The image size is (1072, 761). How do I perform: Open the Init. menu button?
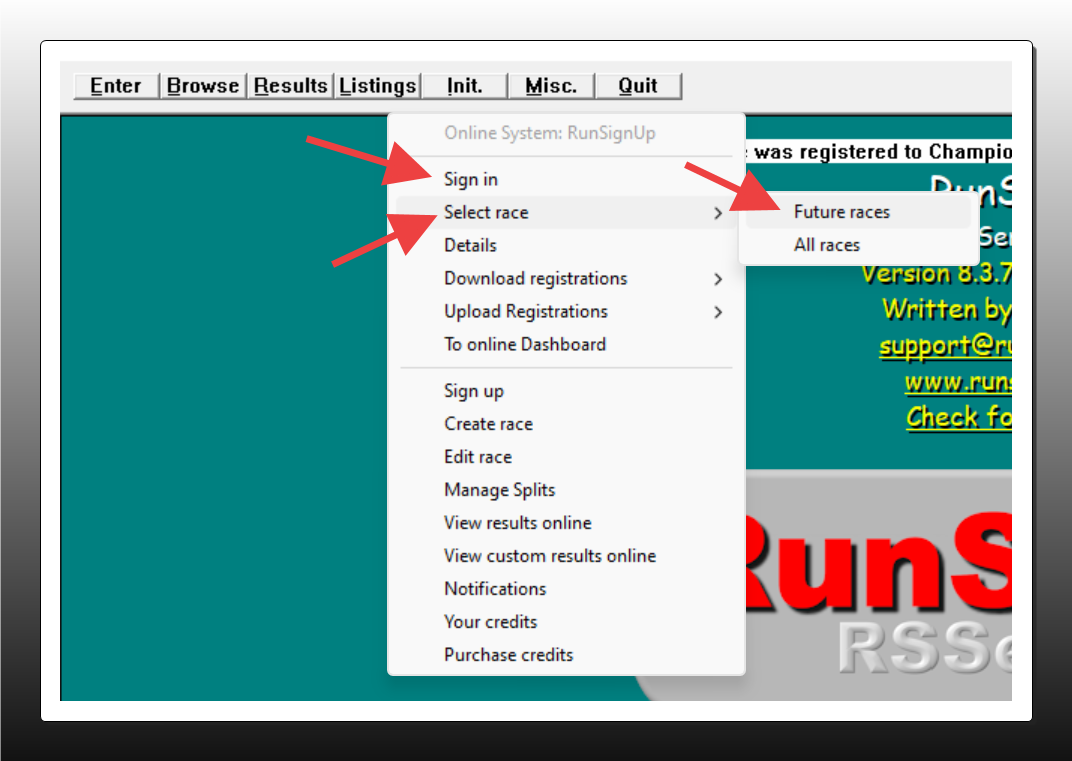tap(465, 86)
